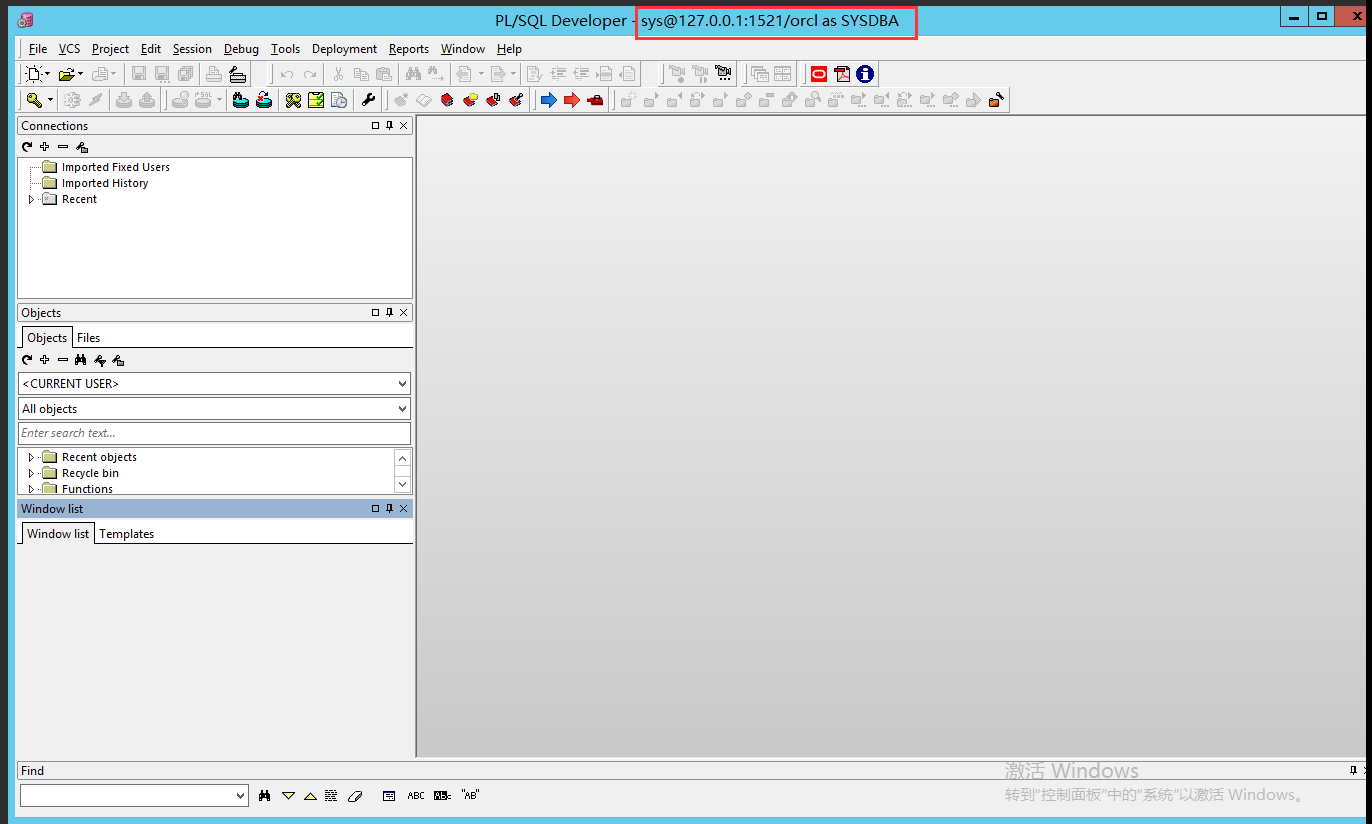The height and width of the screenshot is (824, 1372).
Task: Toggle the pin on Find bar
Action: pos(1353,771)
